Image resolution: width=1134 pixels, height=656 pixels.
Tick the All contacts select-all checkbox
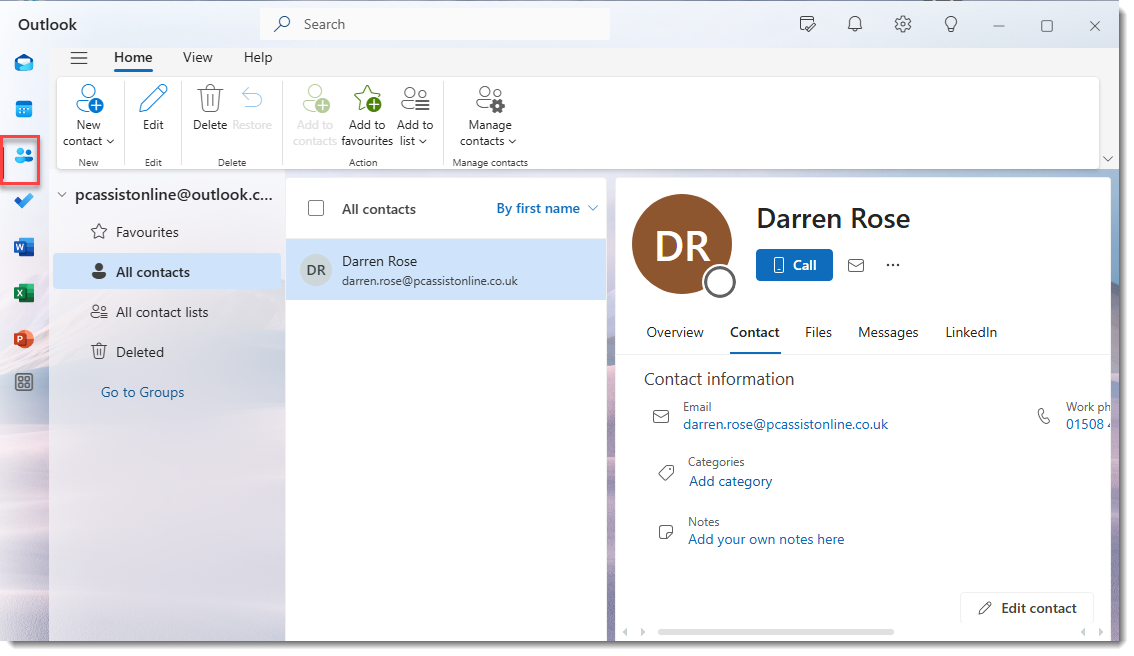tap(316, 208)
